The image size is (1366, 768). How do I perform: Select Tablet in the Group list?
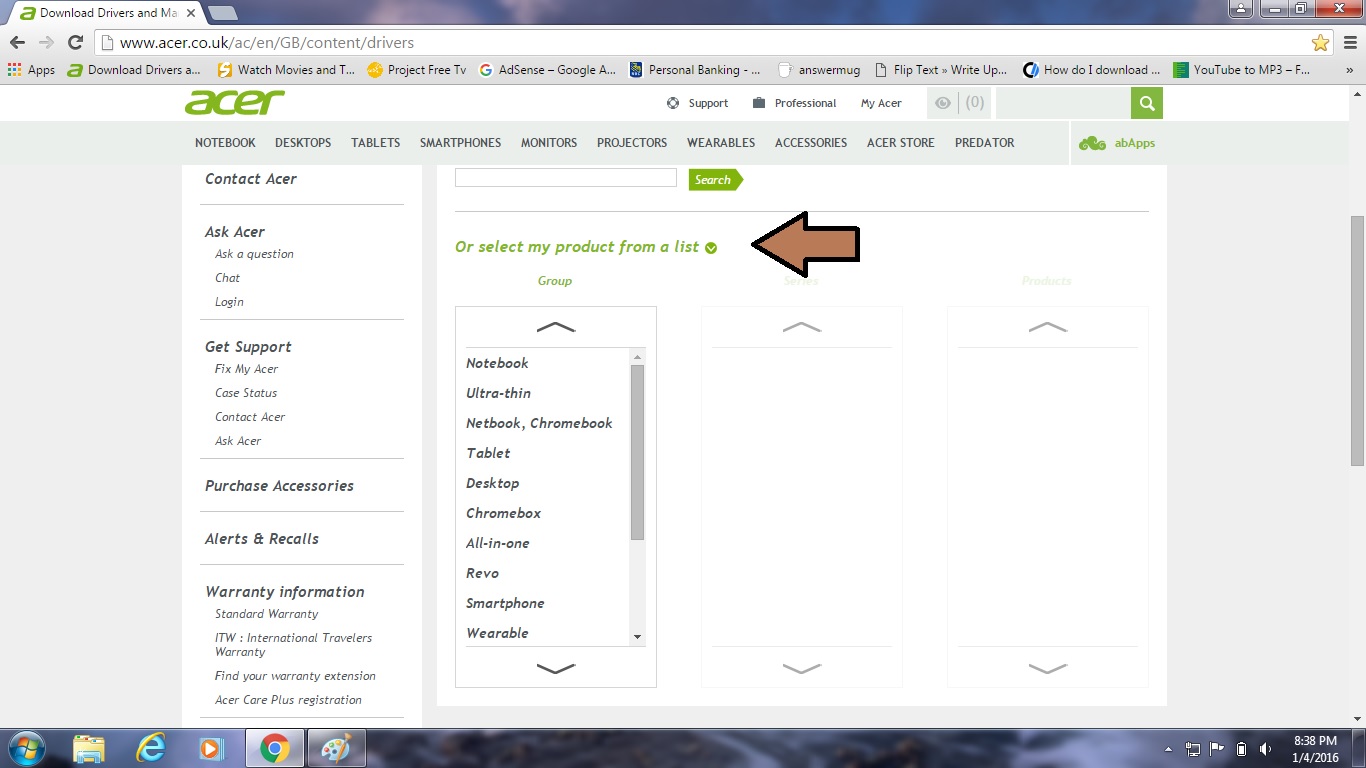(488, 453)
